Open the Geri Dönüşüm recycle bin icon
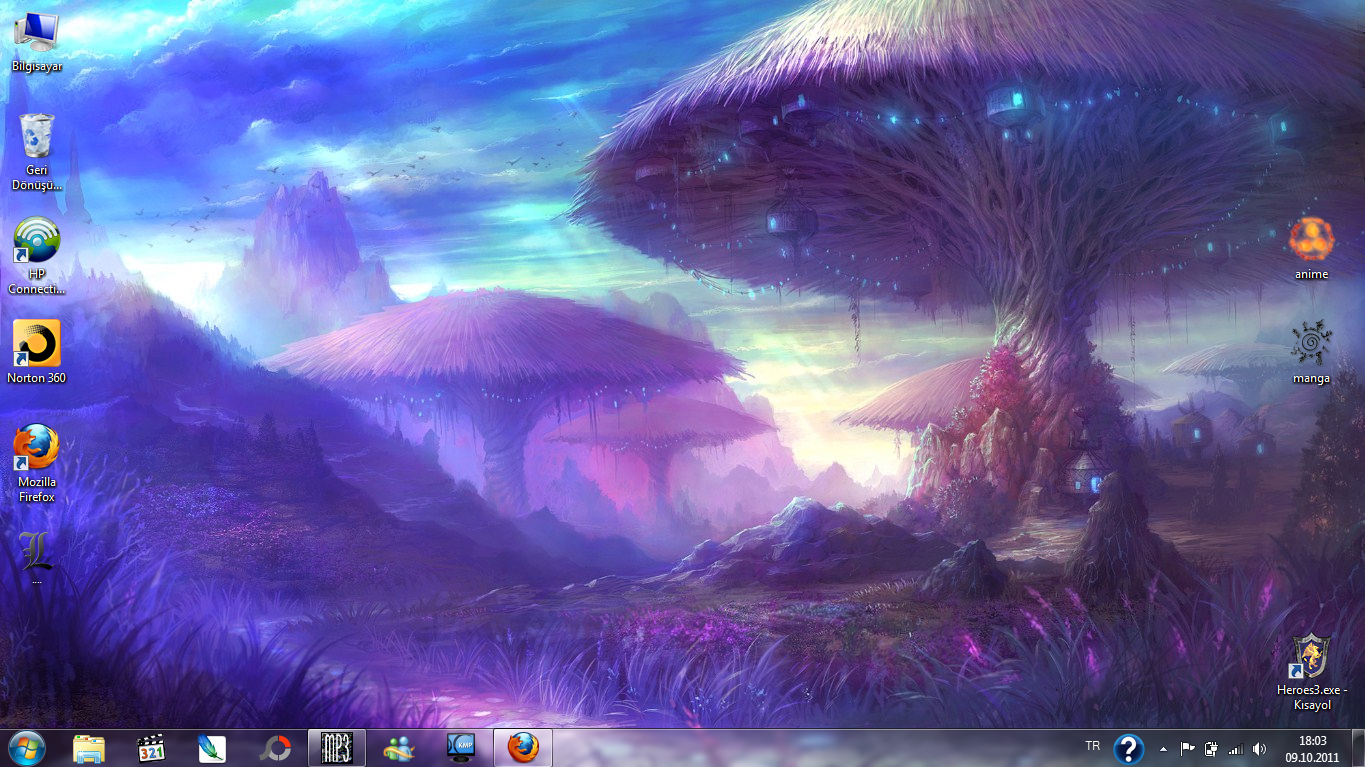This screenshot has width=1365, height=767. [x=36, y=152]
